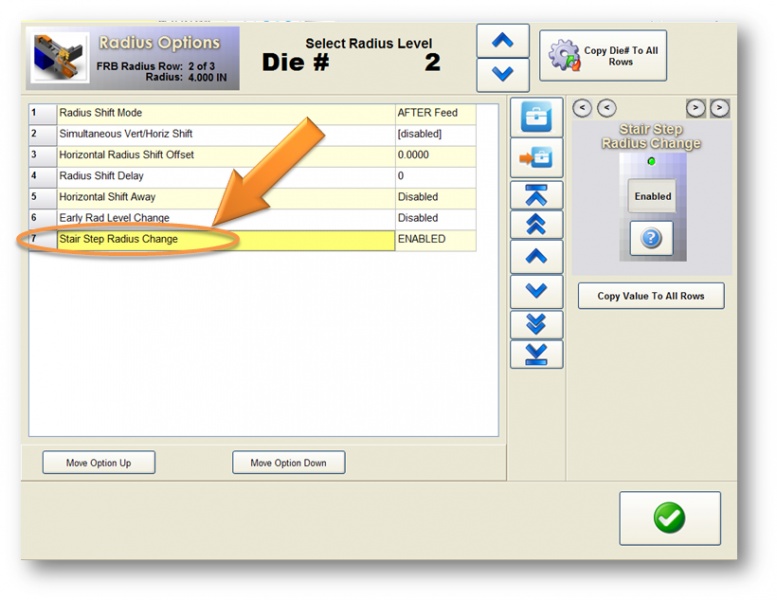Viewport: 777px width, 600px height.
Task: Click the blue toolbox icon button
Action: point(537,117)
